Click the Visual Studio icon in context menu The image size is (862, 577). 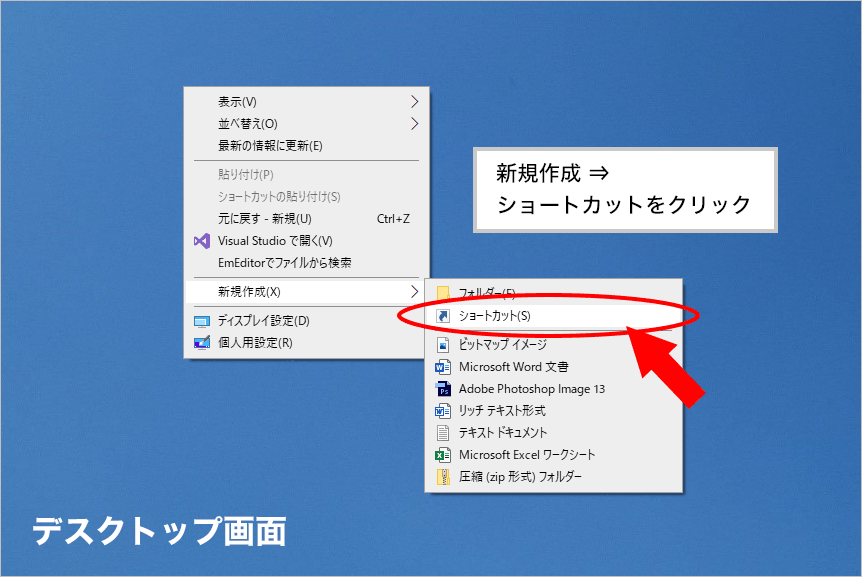click(202, 241)
